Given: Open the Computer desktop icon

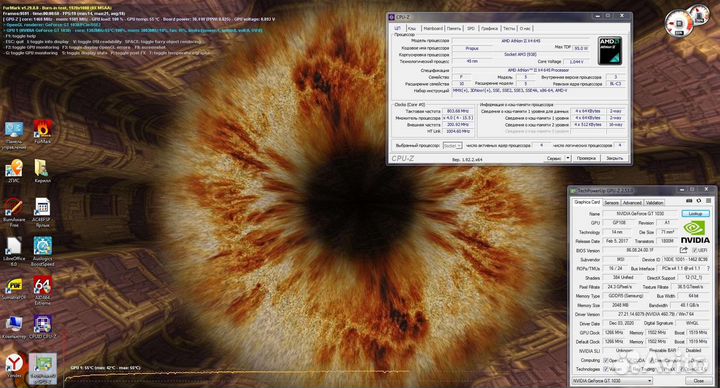Looking at the screenshot, I should click(x=14, y=327).
